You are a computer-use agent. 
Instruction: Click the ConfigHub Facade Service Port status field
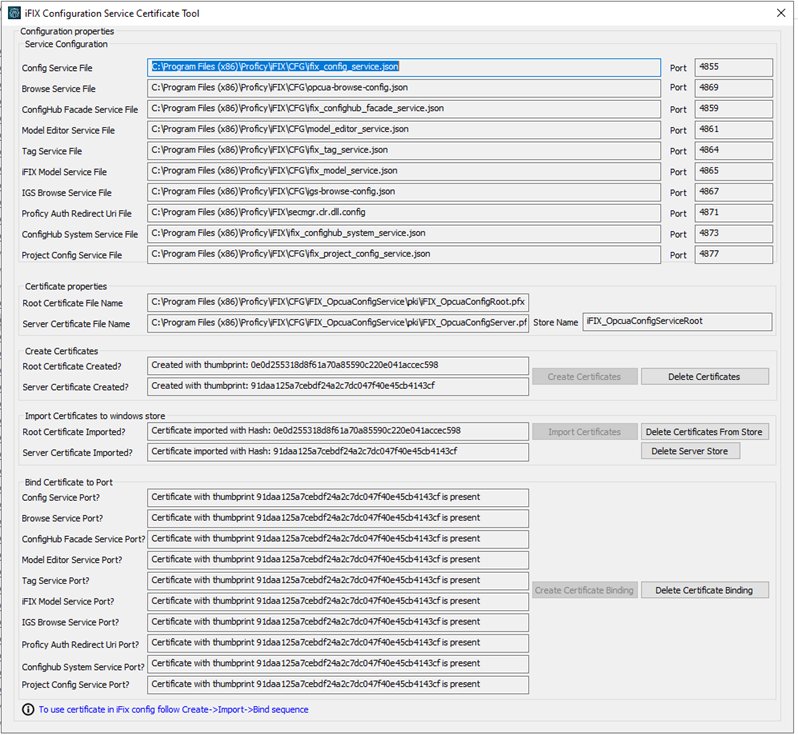click(x=338, y=539)
